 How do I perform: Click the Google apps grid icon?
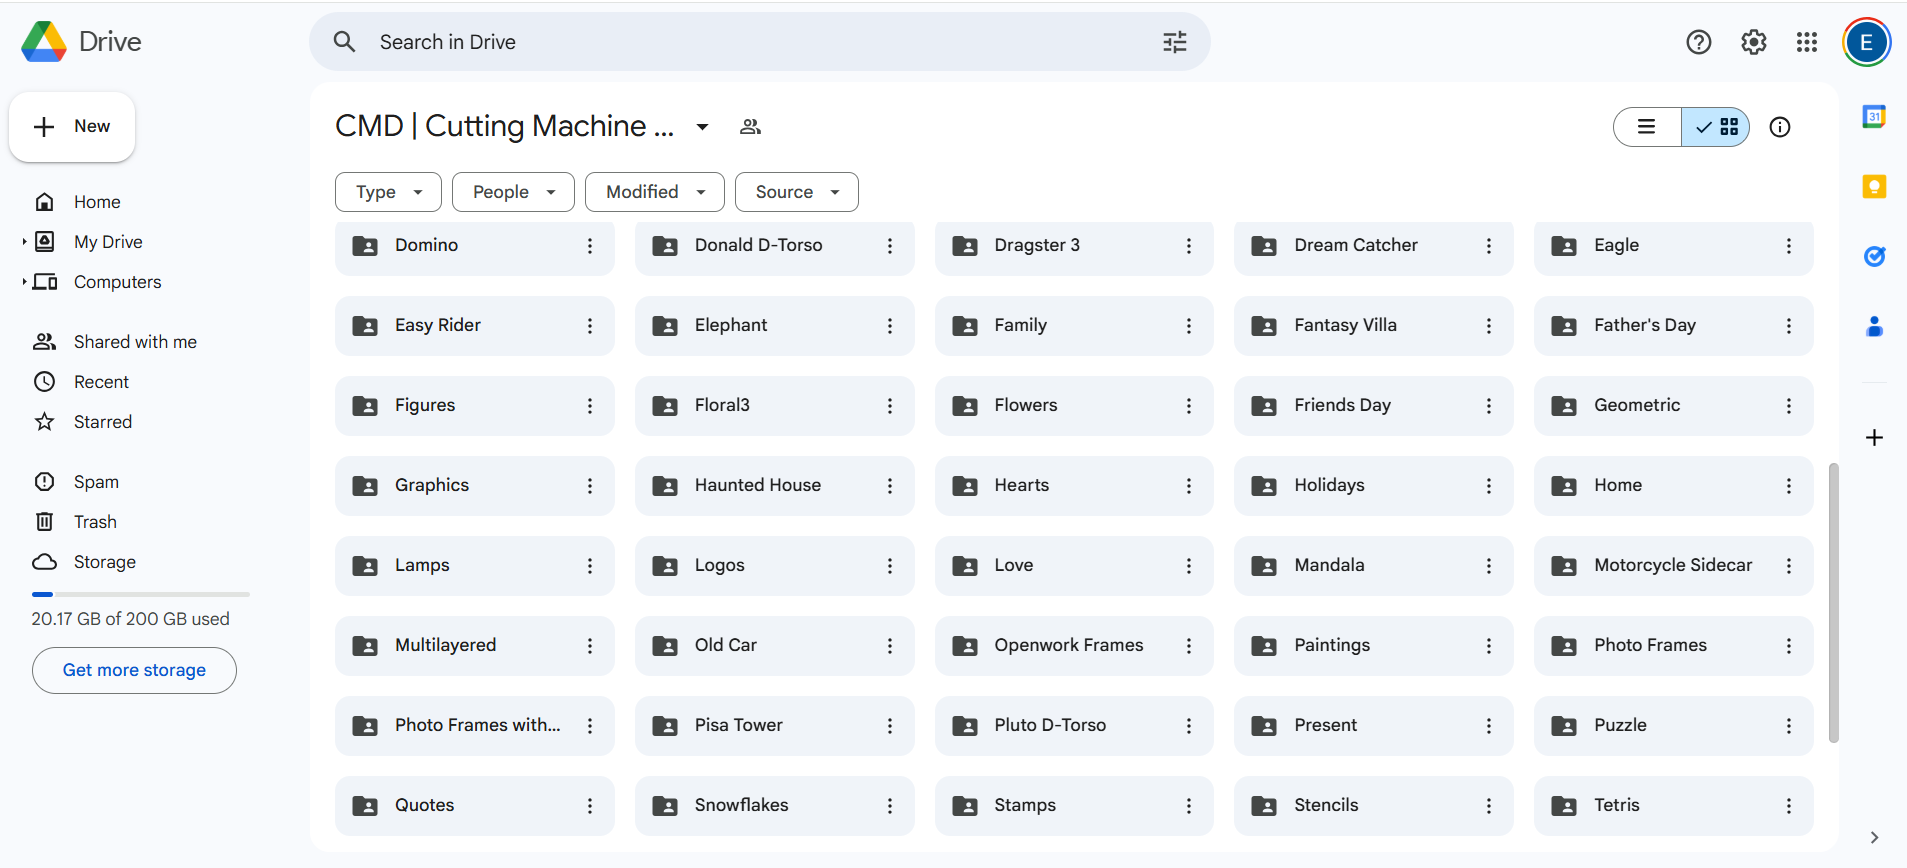(1806, 42)
